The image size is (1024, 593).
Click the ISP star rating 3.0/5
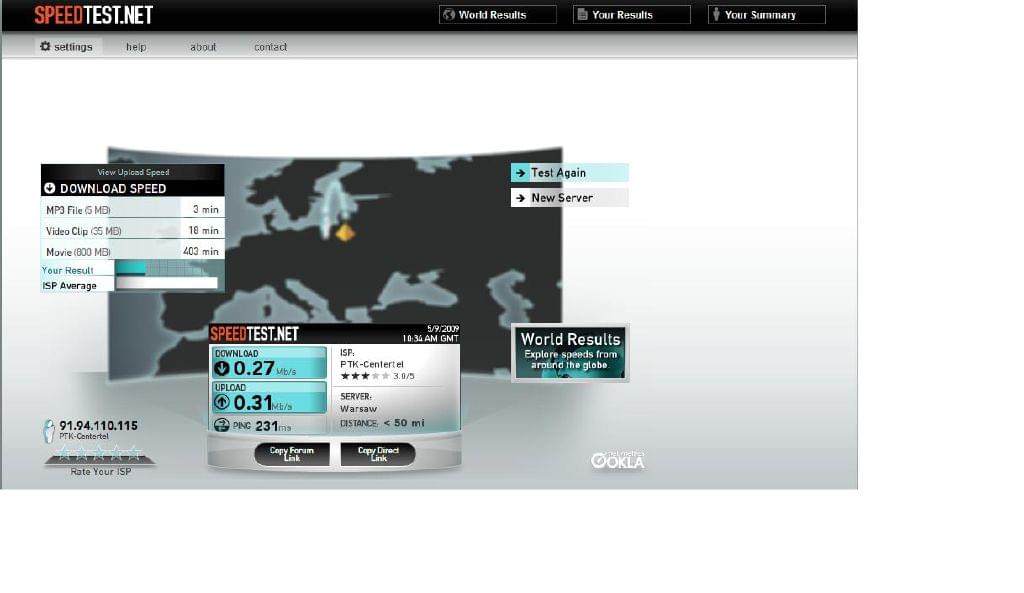point(377,376)
